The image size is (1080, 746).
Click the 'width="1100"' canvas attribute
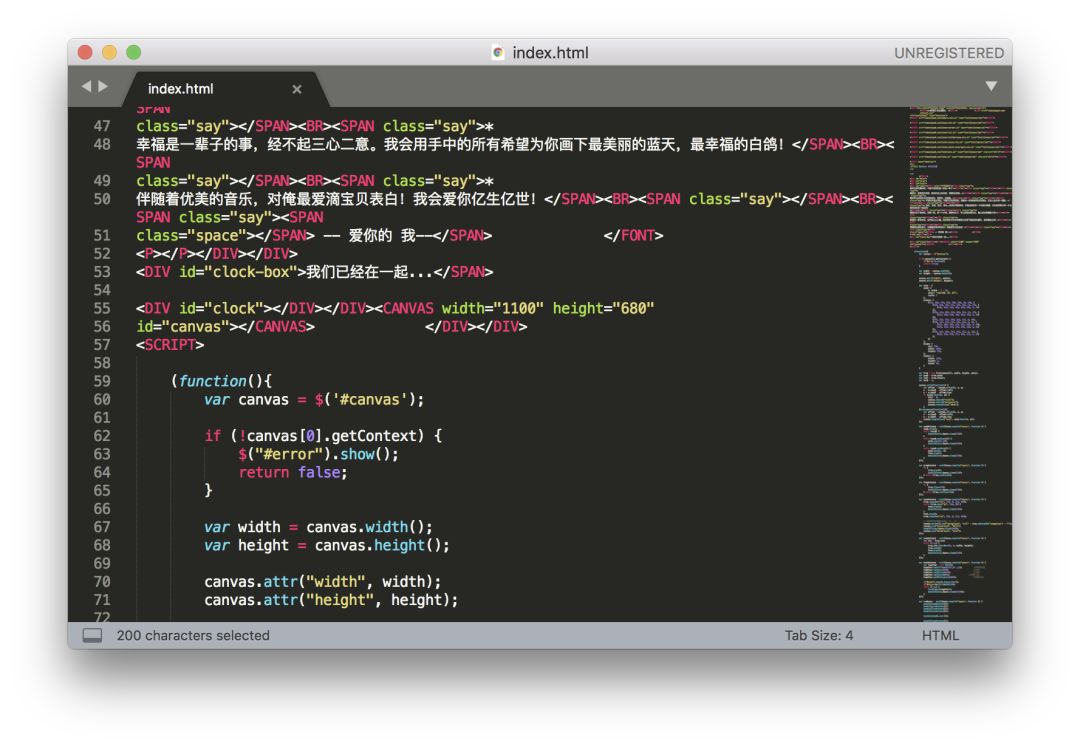click(x=492, y=308)
